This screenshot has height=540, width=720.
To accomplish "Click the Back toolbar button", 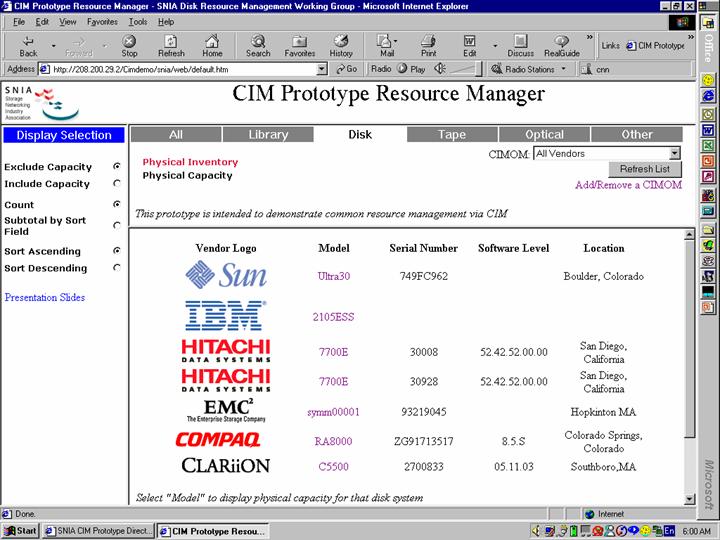I will click(28, 46).
